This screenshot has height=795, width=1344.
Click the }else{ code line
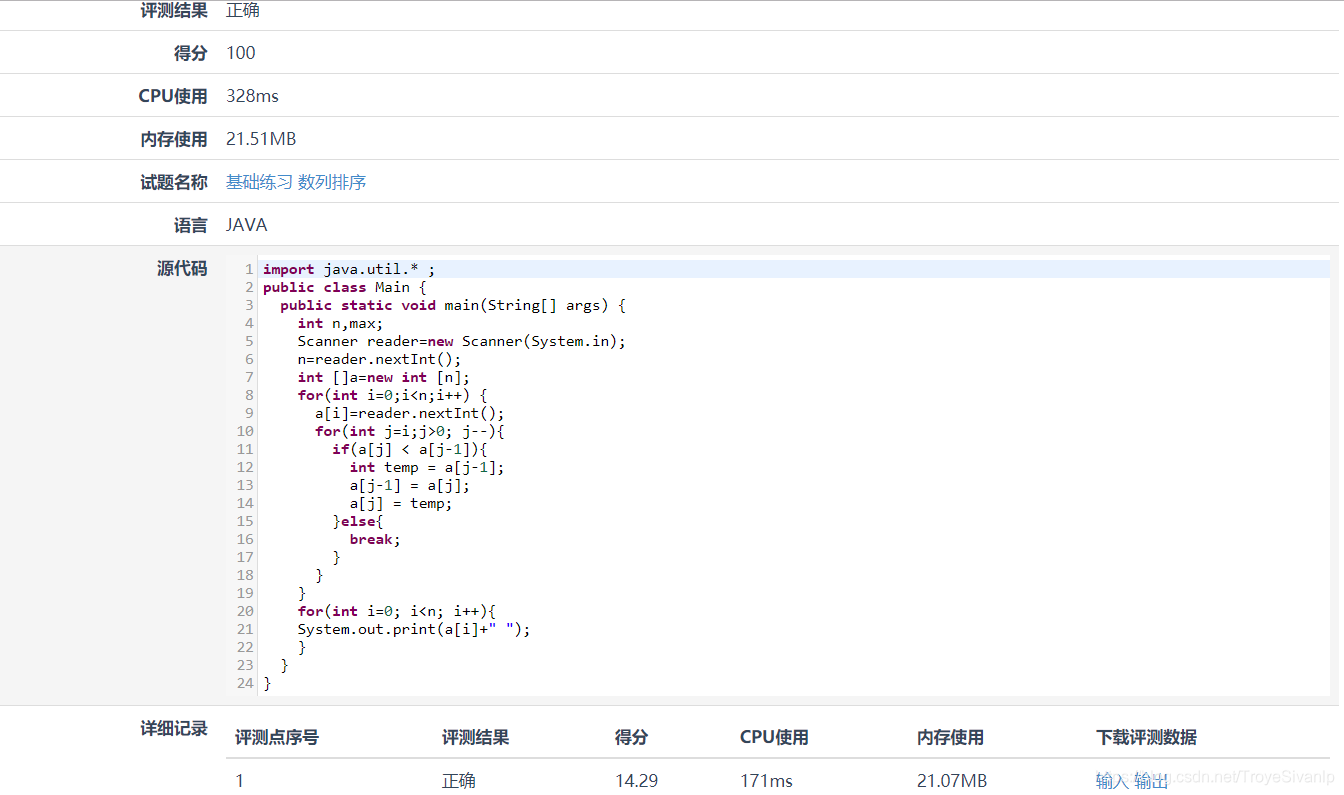[358, 521]
